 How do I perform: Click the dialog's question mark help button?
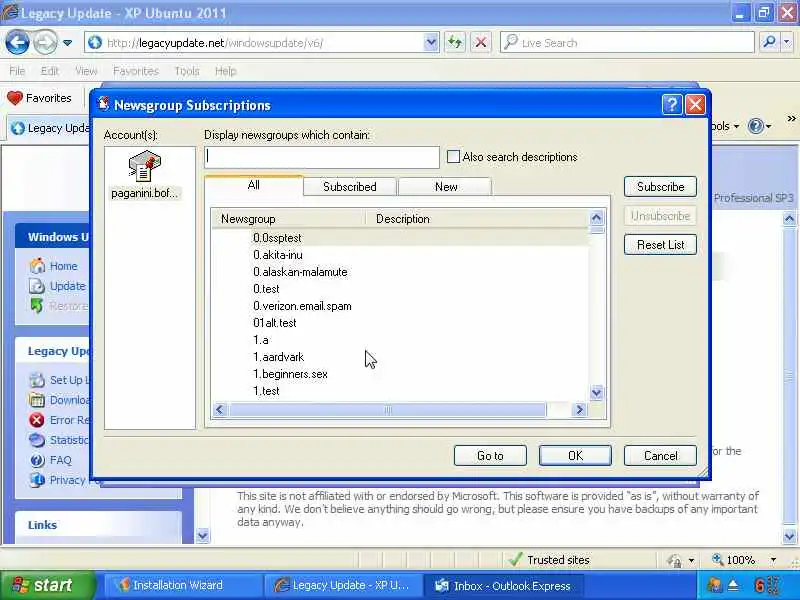672,105
